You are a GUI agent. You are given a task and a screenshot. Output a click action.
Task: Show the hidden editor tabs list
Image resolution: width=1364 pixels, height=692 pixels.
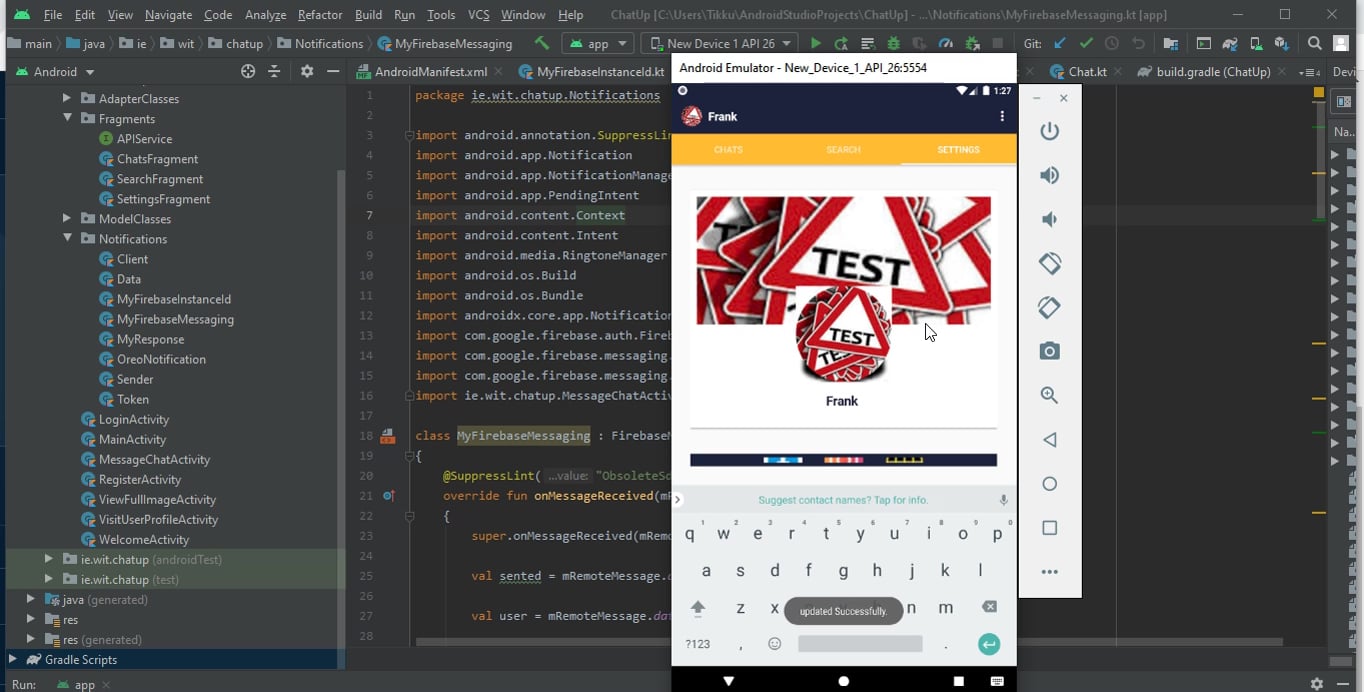point(1308,72)
